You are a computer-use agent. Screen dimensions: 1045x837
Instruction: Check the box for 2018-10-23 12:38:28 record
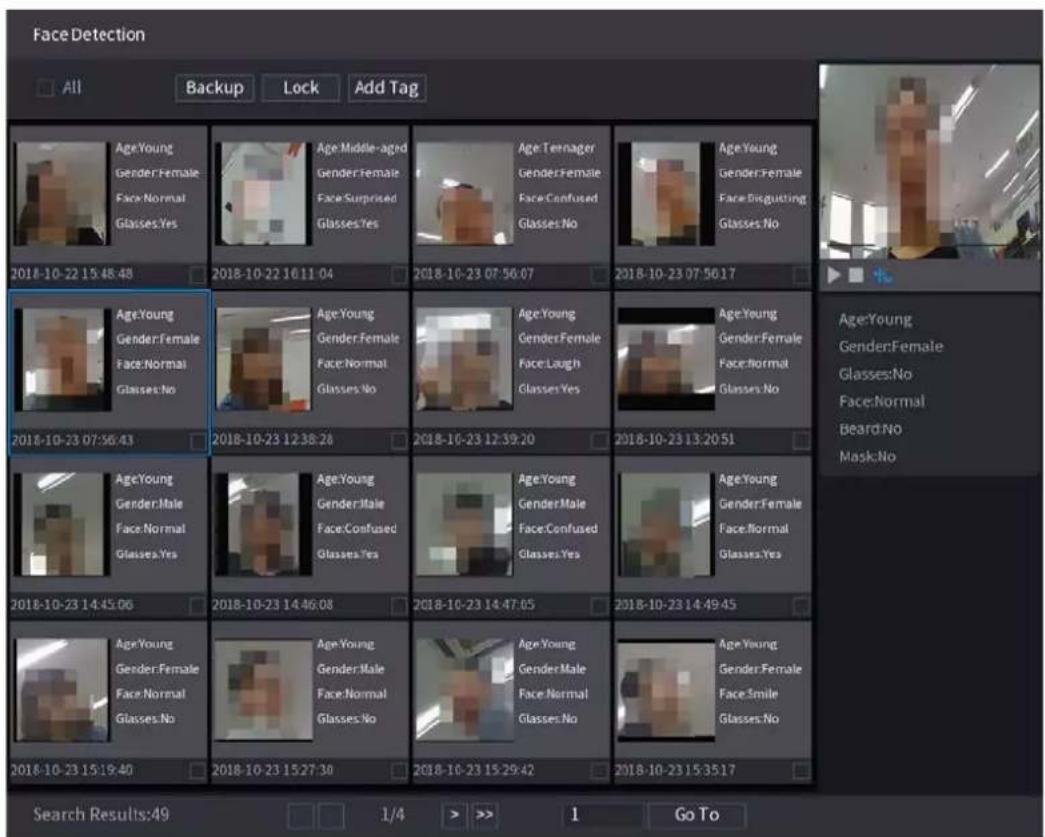tap(399, 440)
